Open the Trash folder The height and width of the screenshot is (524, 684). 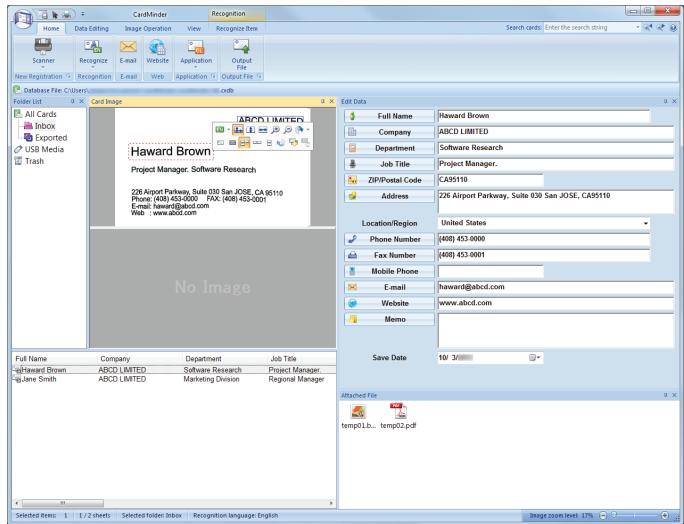tap(29, 161)
